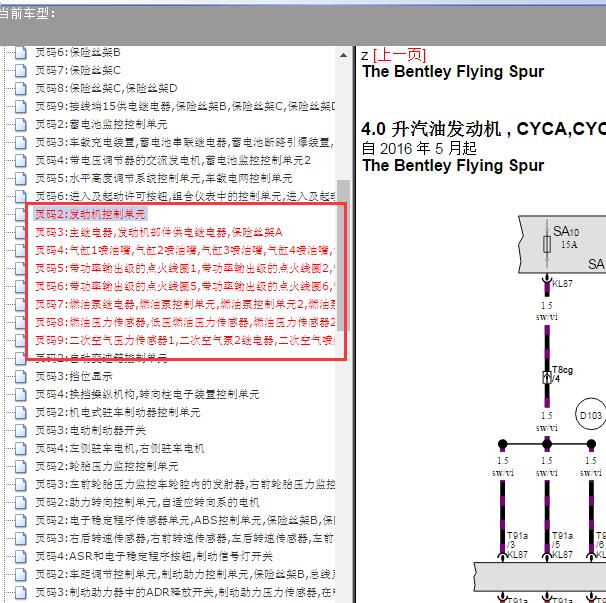Click page icon beside 页码6:进入及起动许可按钮

[x=20, y=196]
